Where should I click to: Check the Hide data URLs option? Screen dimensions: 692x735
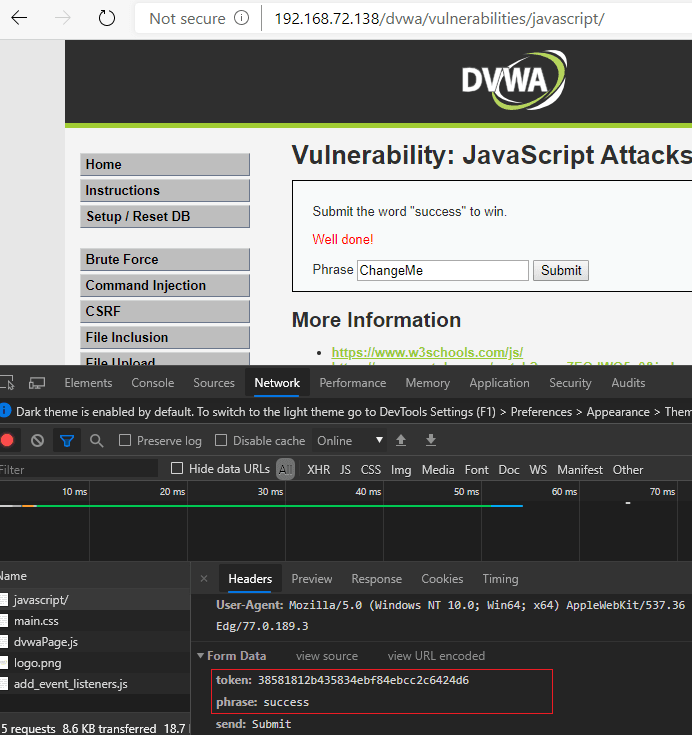tap(177, 468)
